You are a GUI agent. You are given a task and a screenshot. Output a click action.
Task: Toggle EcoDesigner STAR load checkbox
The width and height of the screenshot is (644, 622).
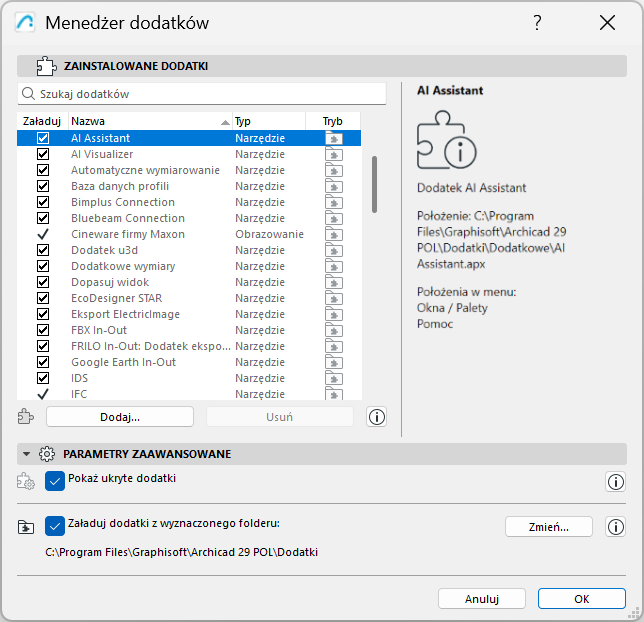click(43, 298)
